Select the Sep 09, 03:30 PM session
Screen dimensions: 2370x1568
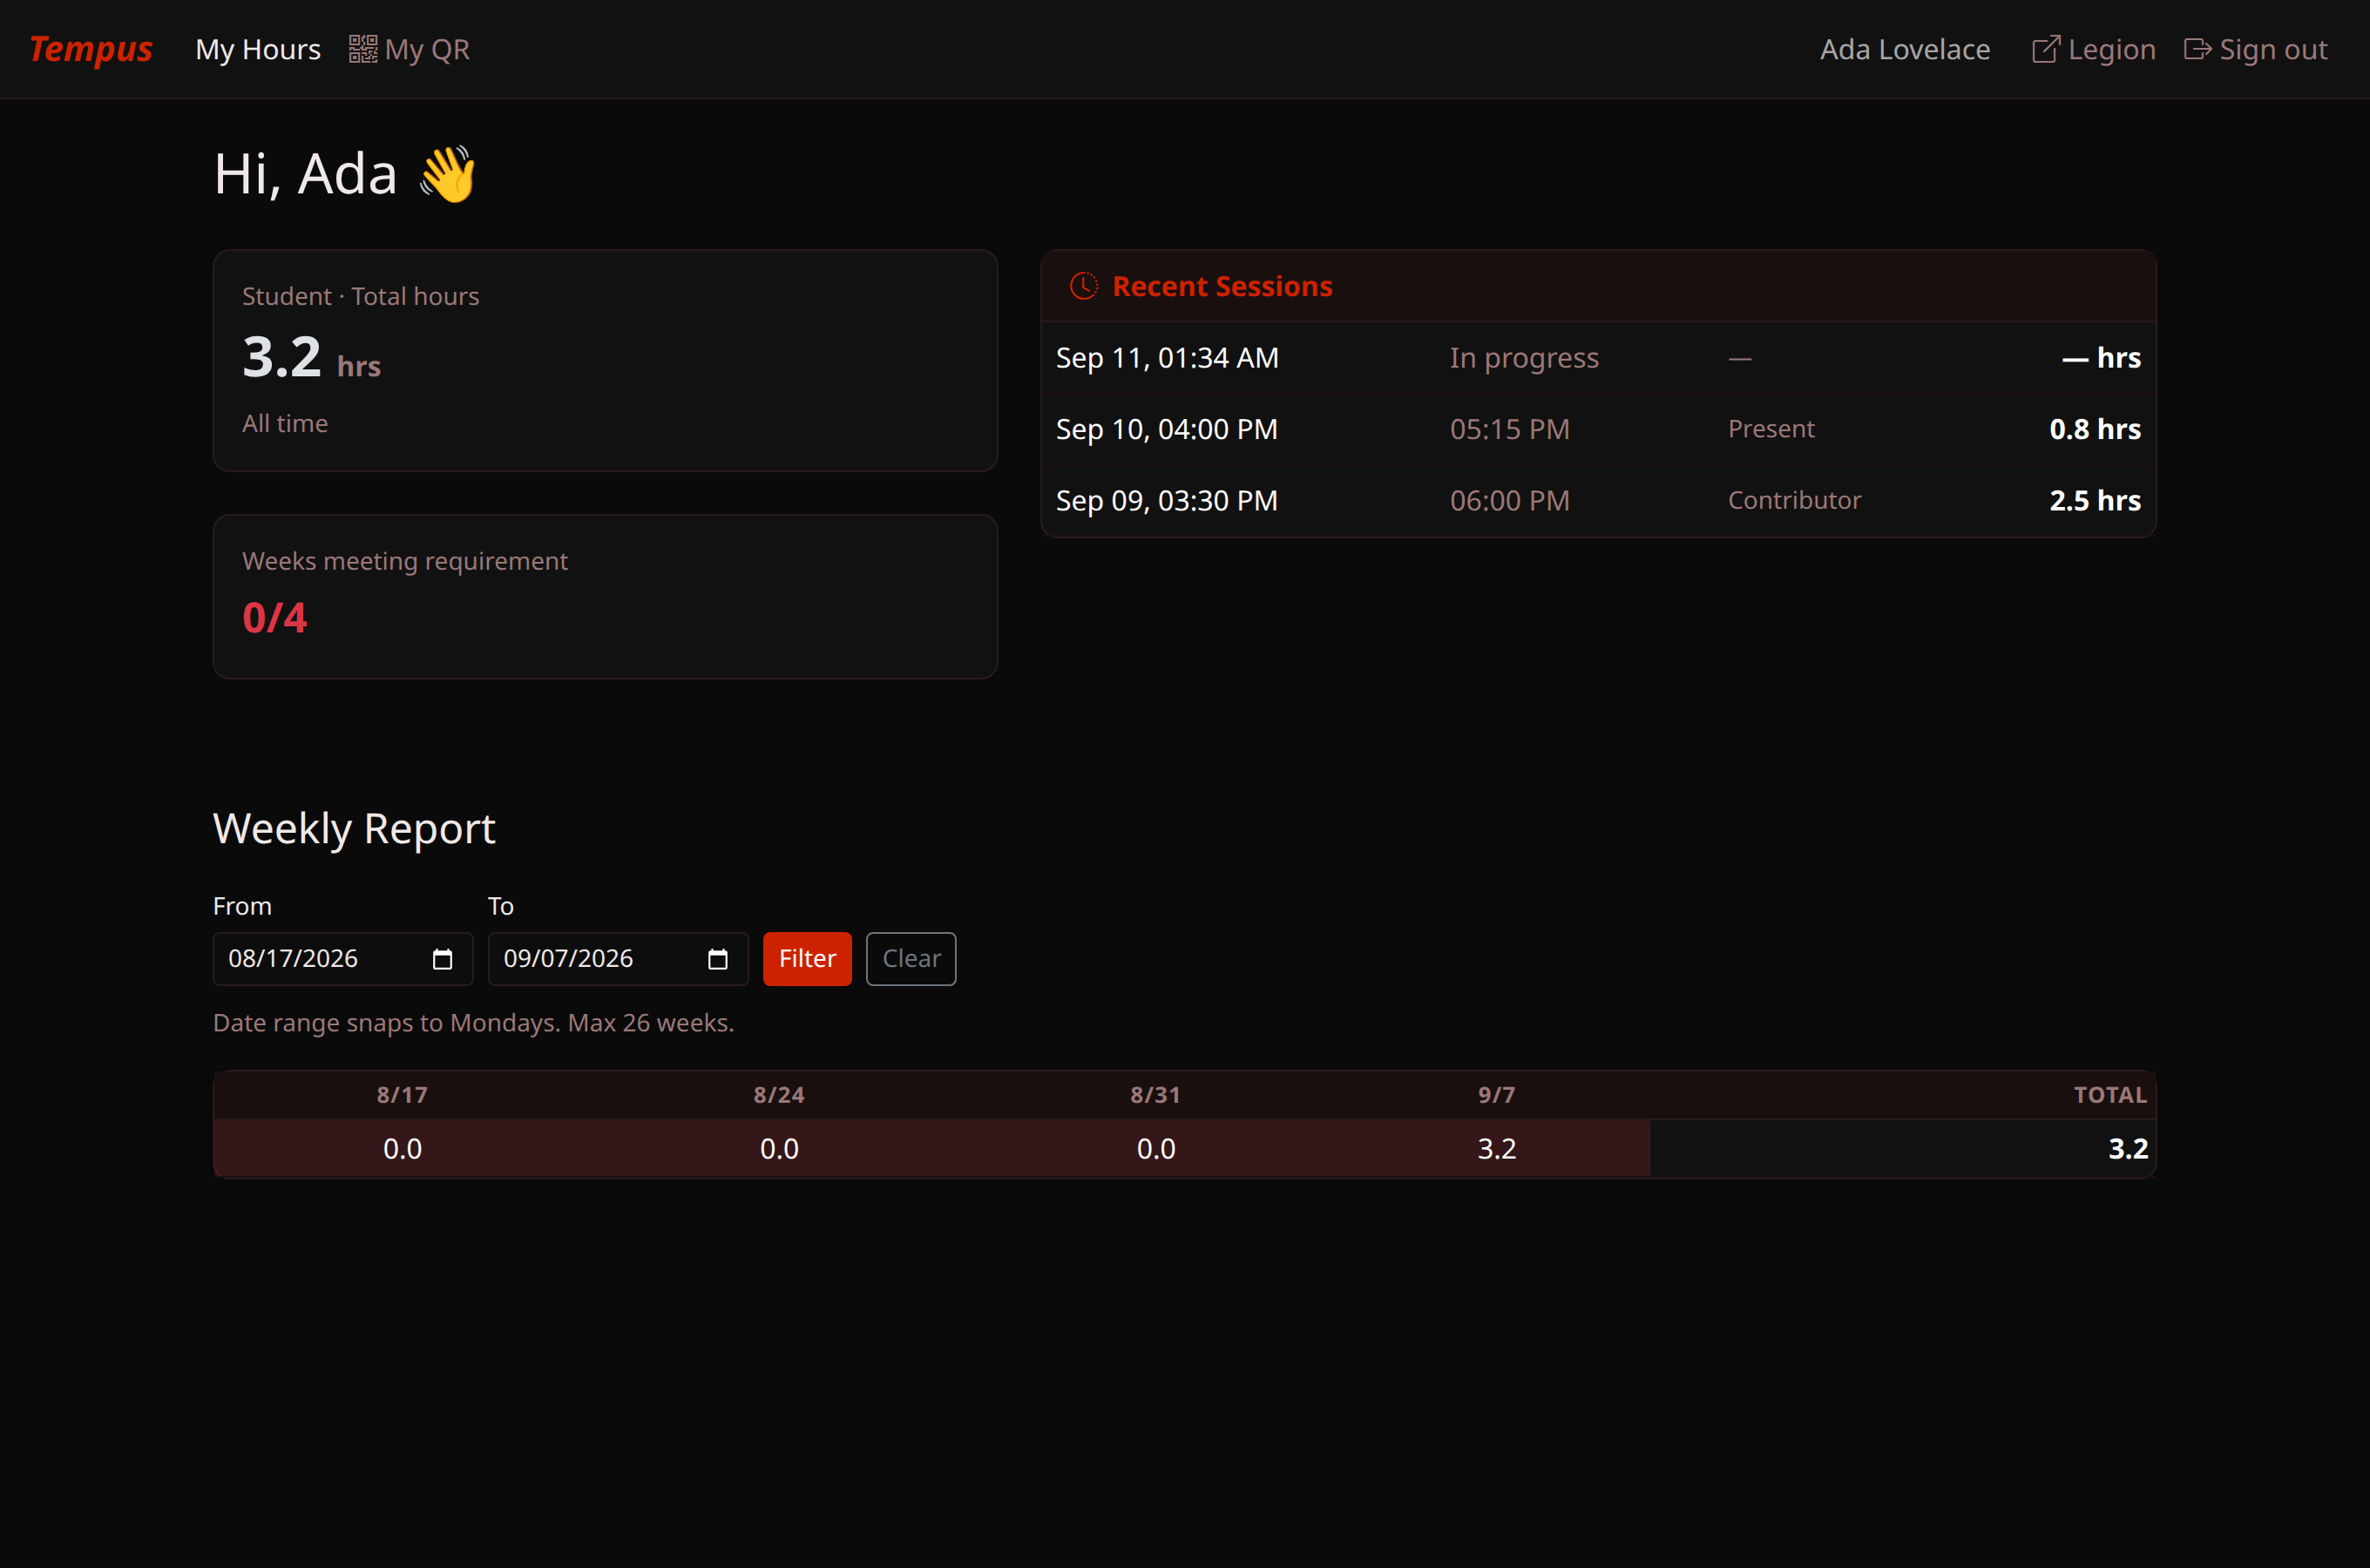tap(1598, 501)
